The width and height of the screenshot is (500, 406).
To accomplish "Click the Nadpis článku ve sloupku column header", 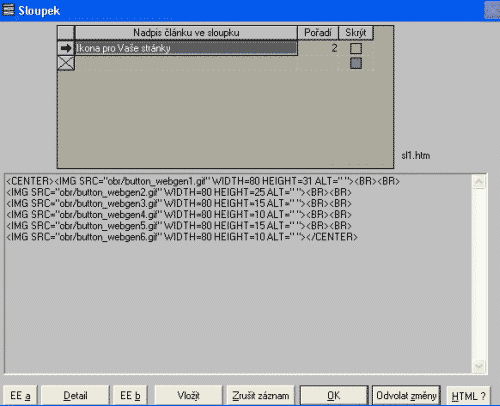I will (x=186, y=33).
